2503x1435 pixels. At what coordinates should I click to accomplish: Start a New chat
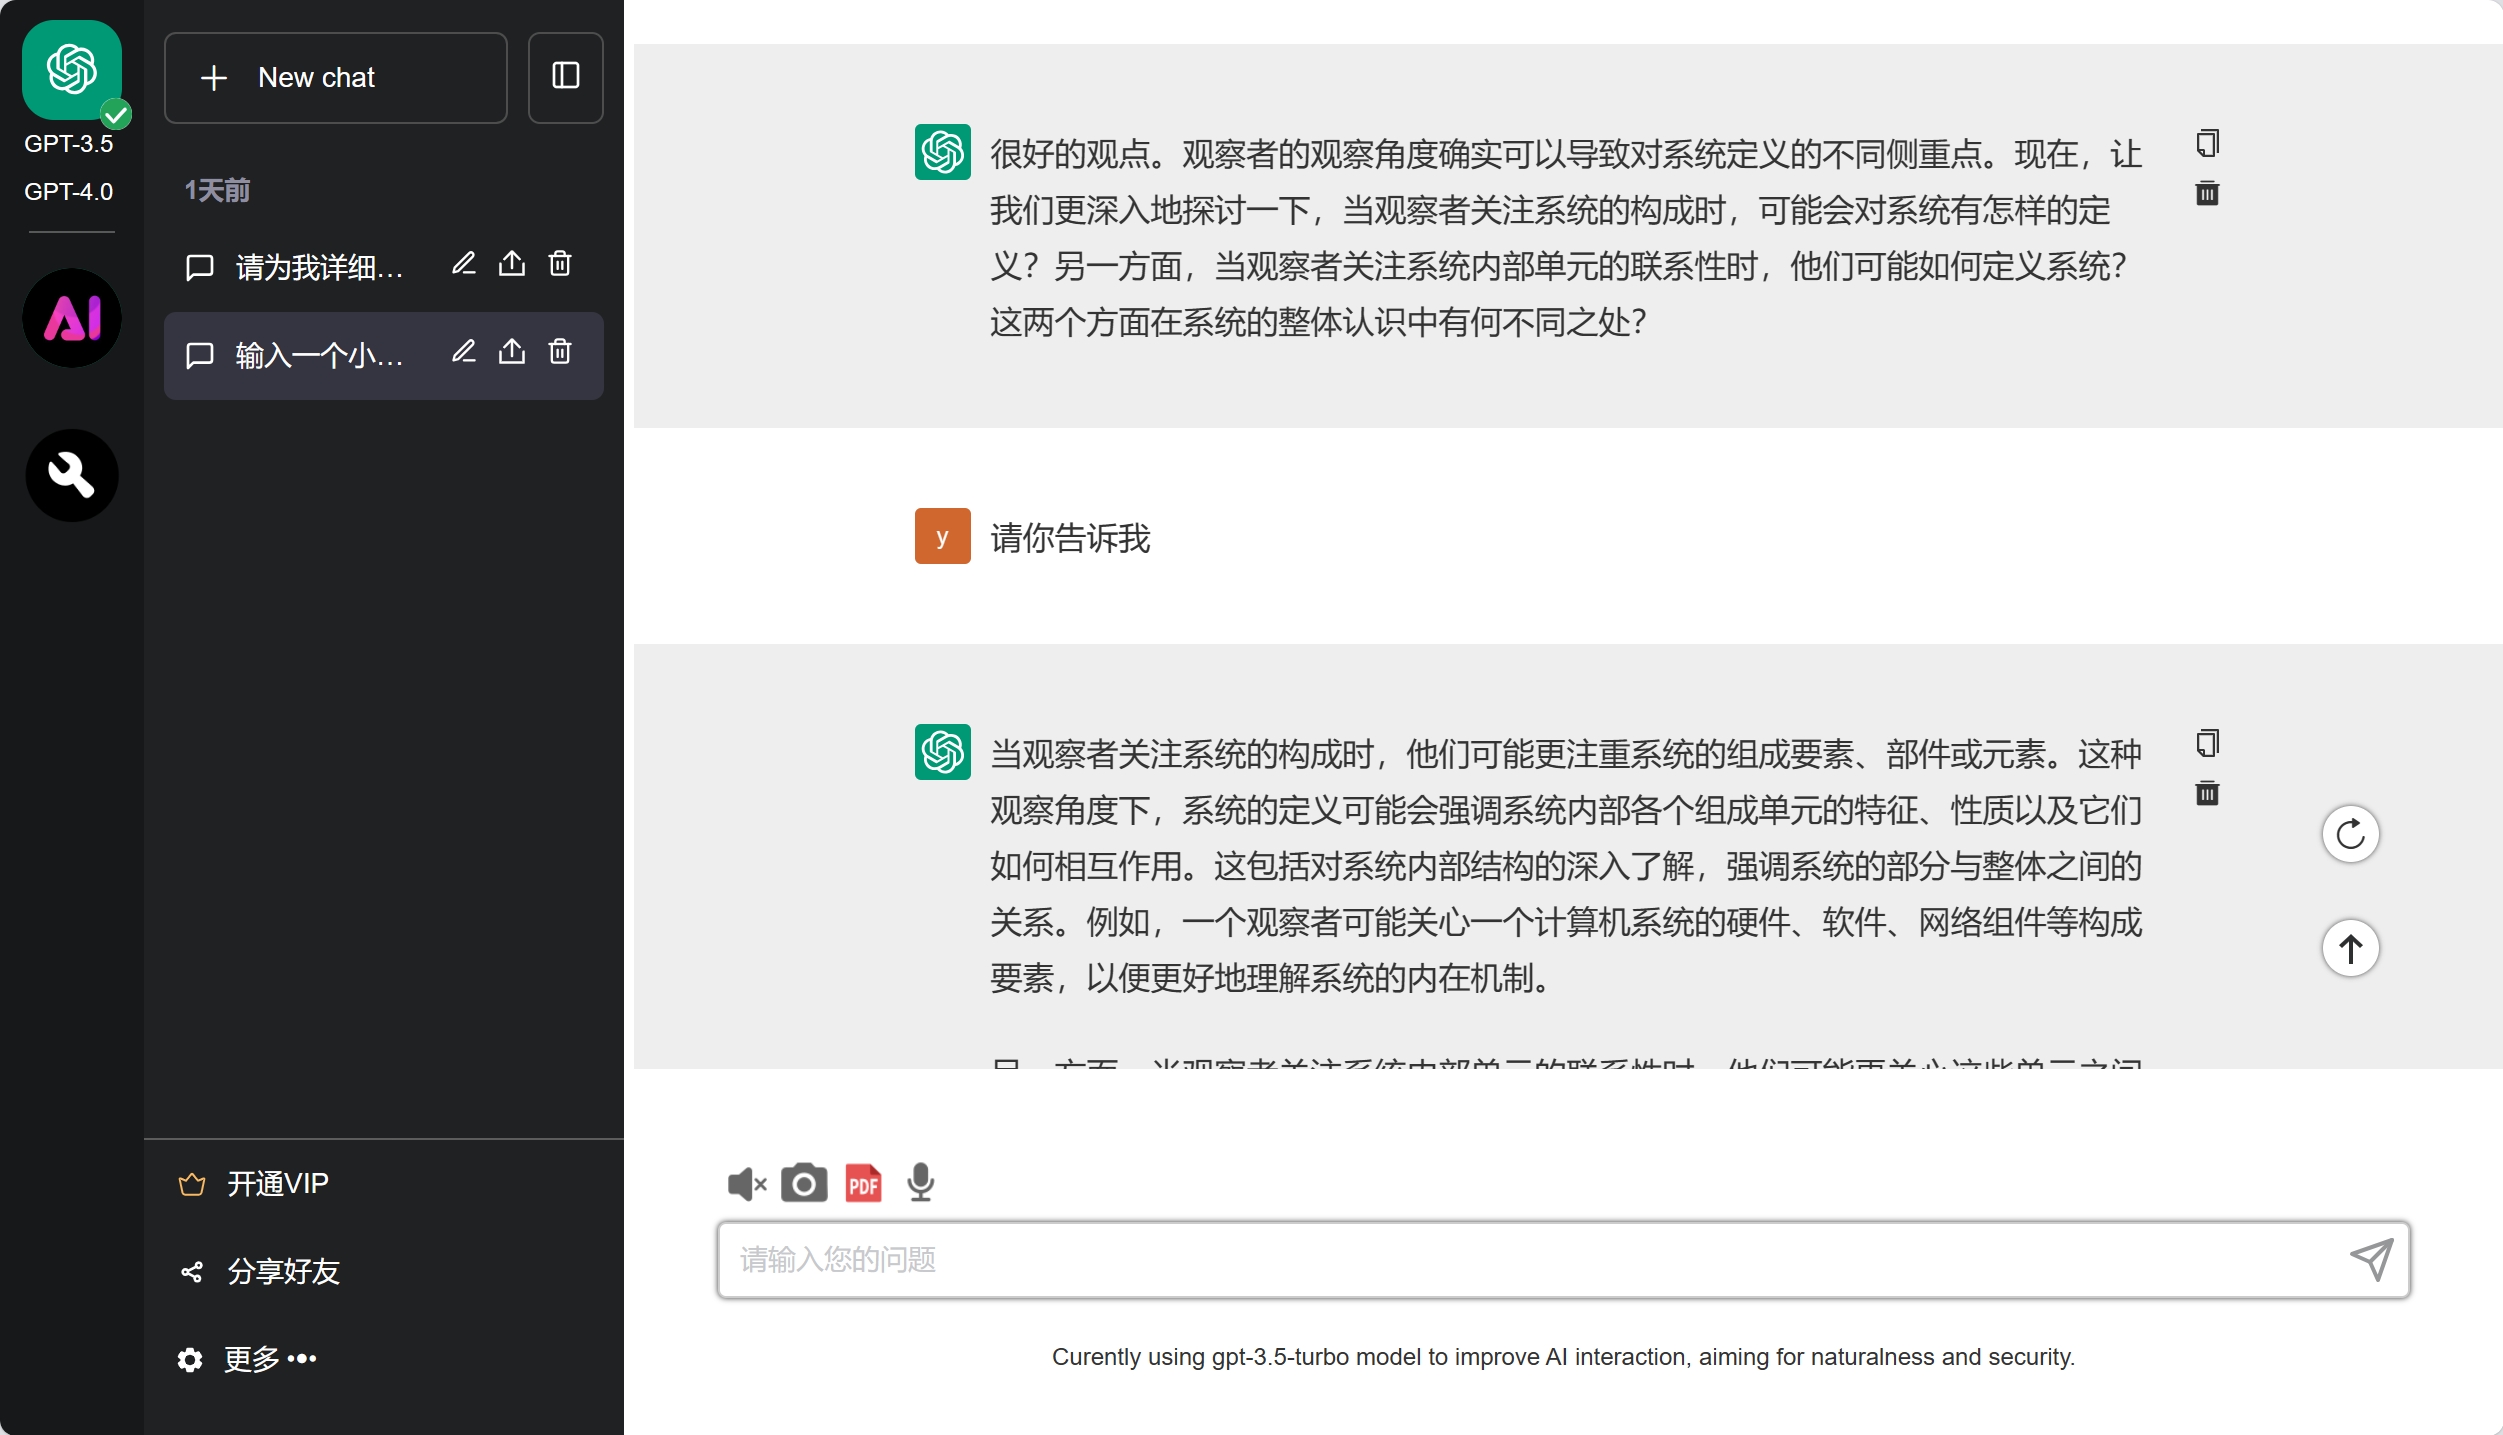pyautogui.click(x=335, y=77)
